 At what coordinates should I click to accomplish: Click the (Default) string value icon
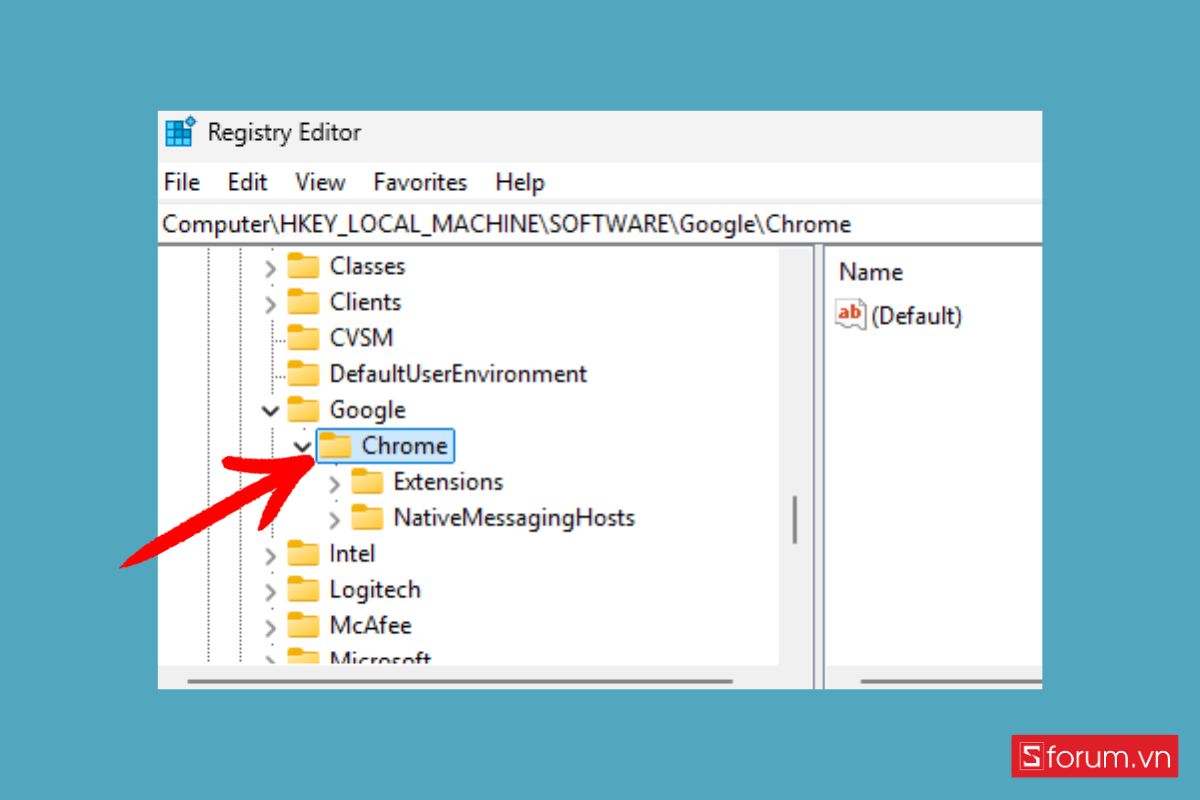coord(851,315)
